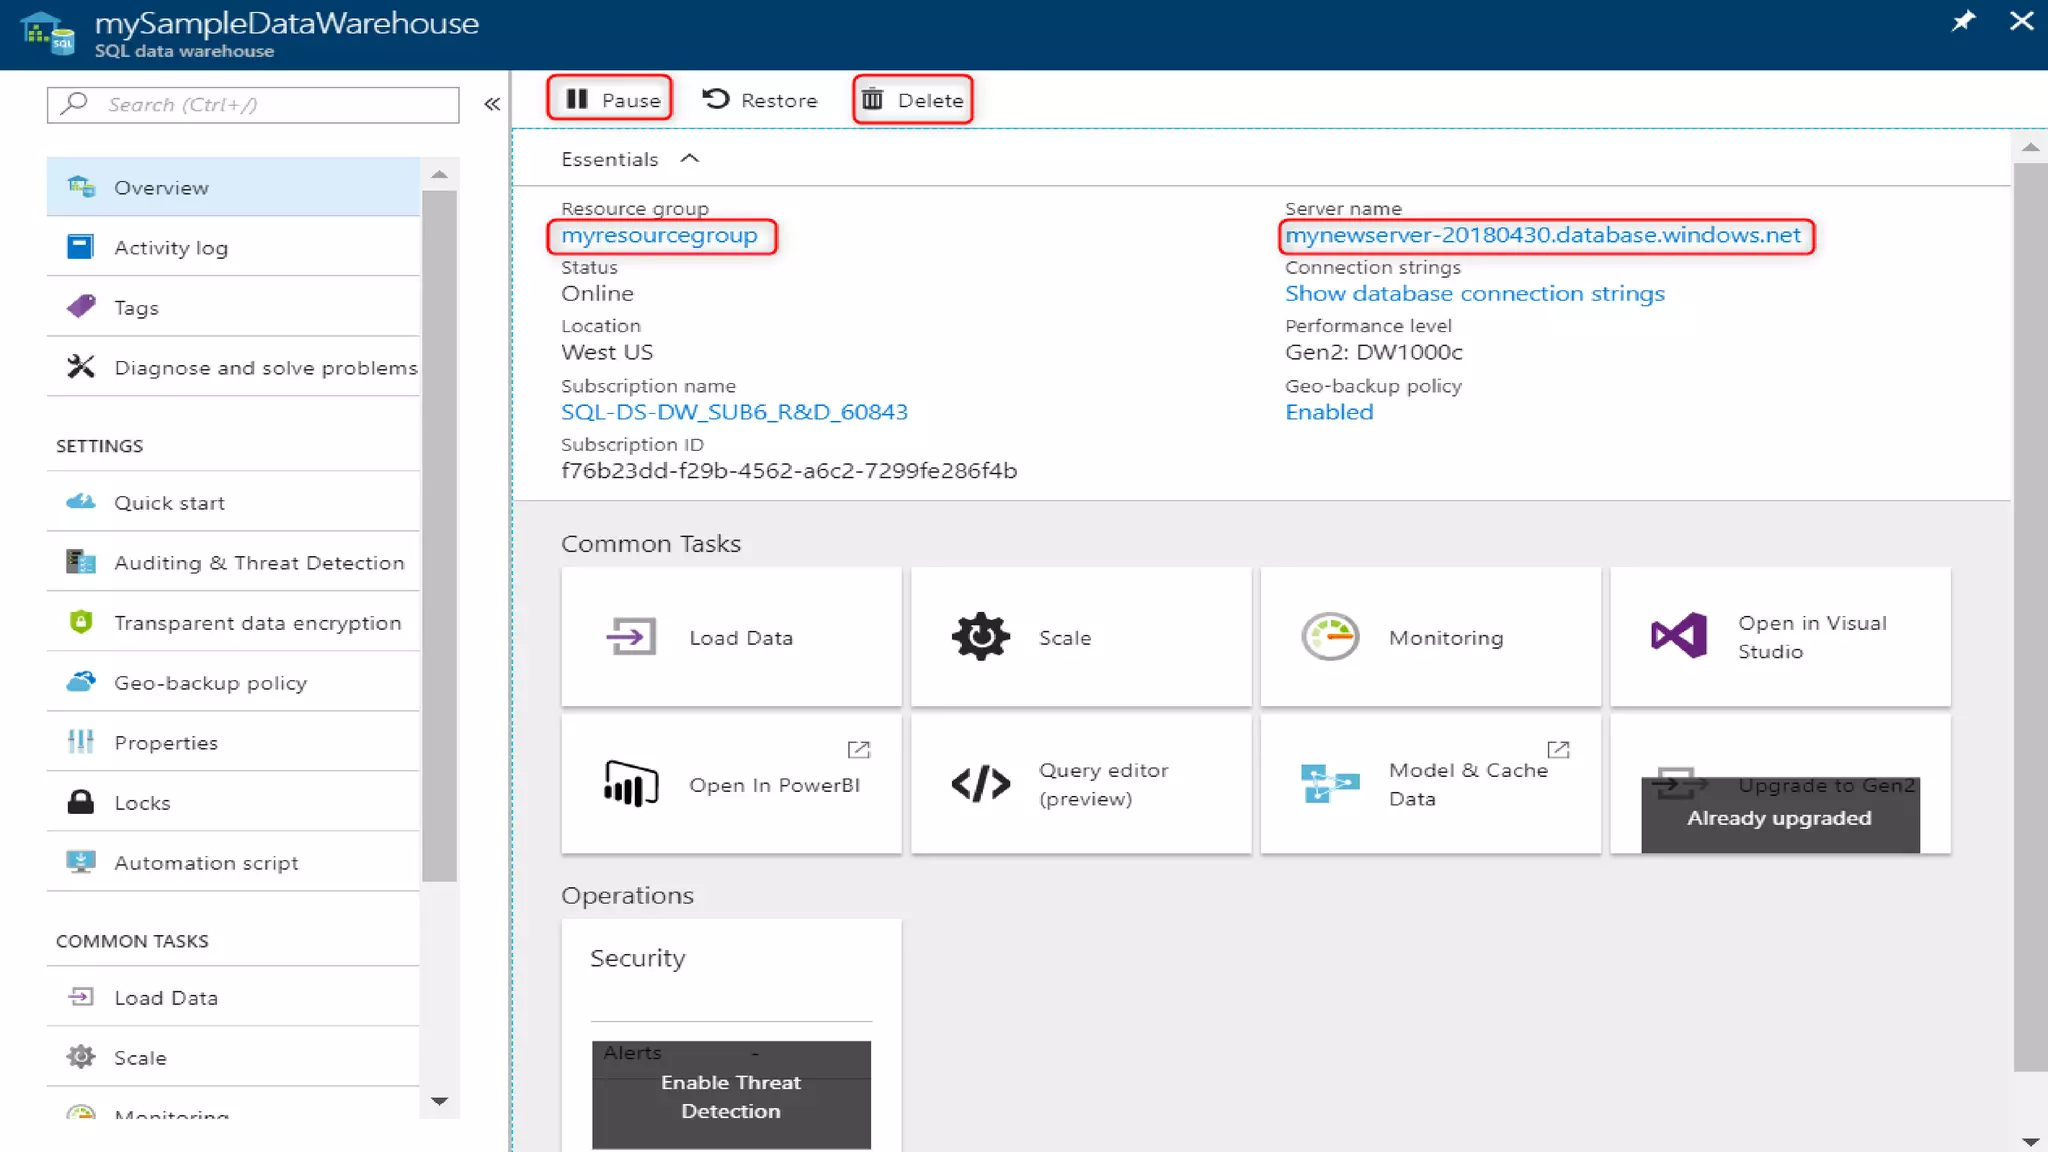
Task: Collapse the left menu with double chevron
Action: coord(492,104)
